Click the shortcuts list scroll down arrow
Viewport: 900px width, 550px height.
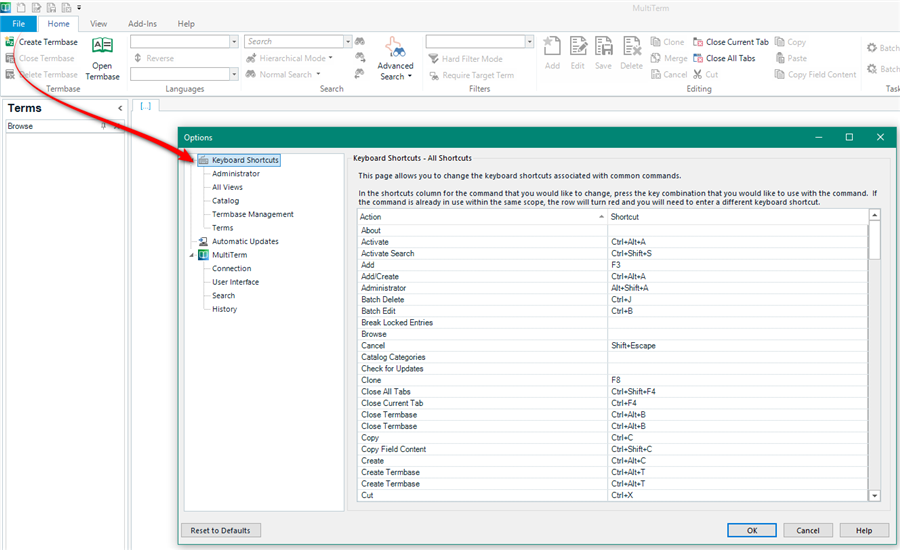(874, 495)
